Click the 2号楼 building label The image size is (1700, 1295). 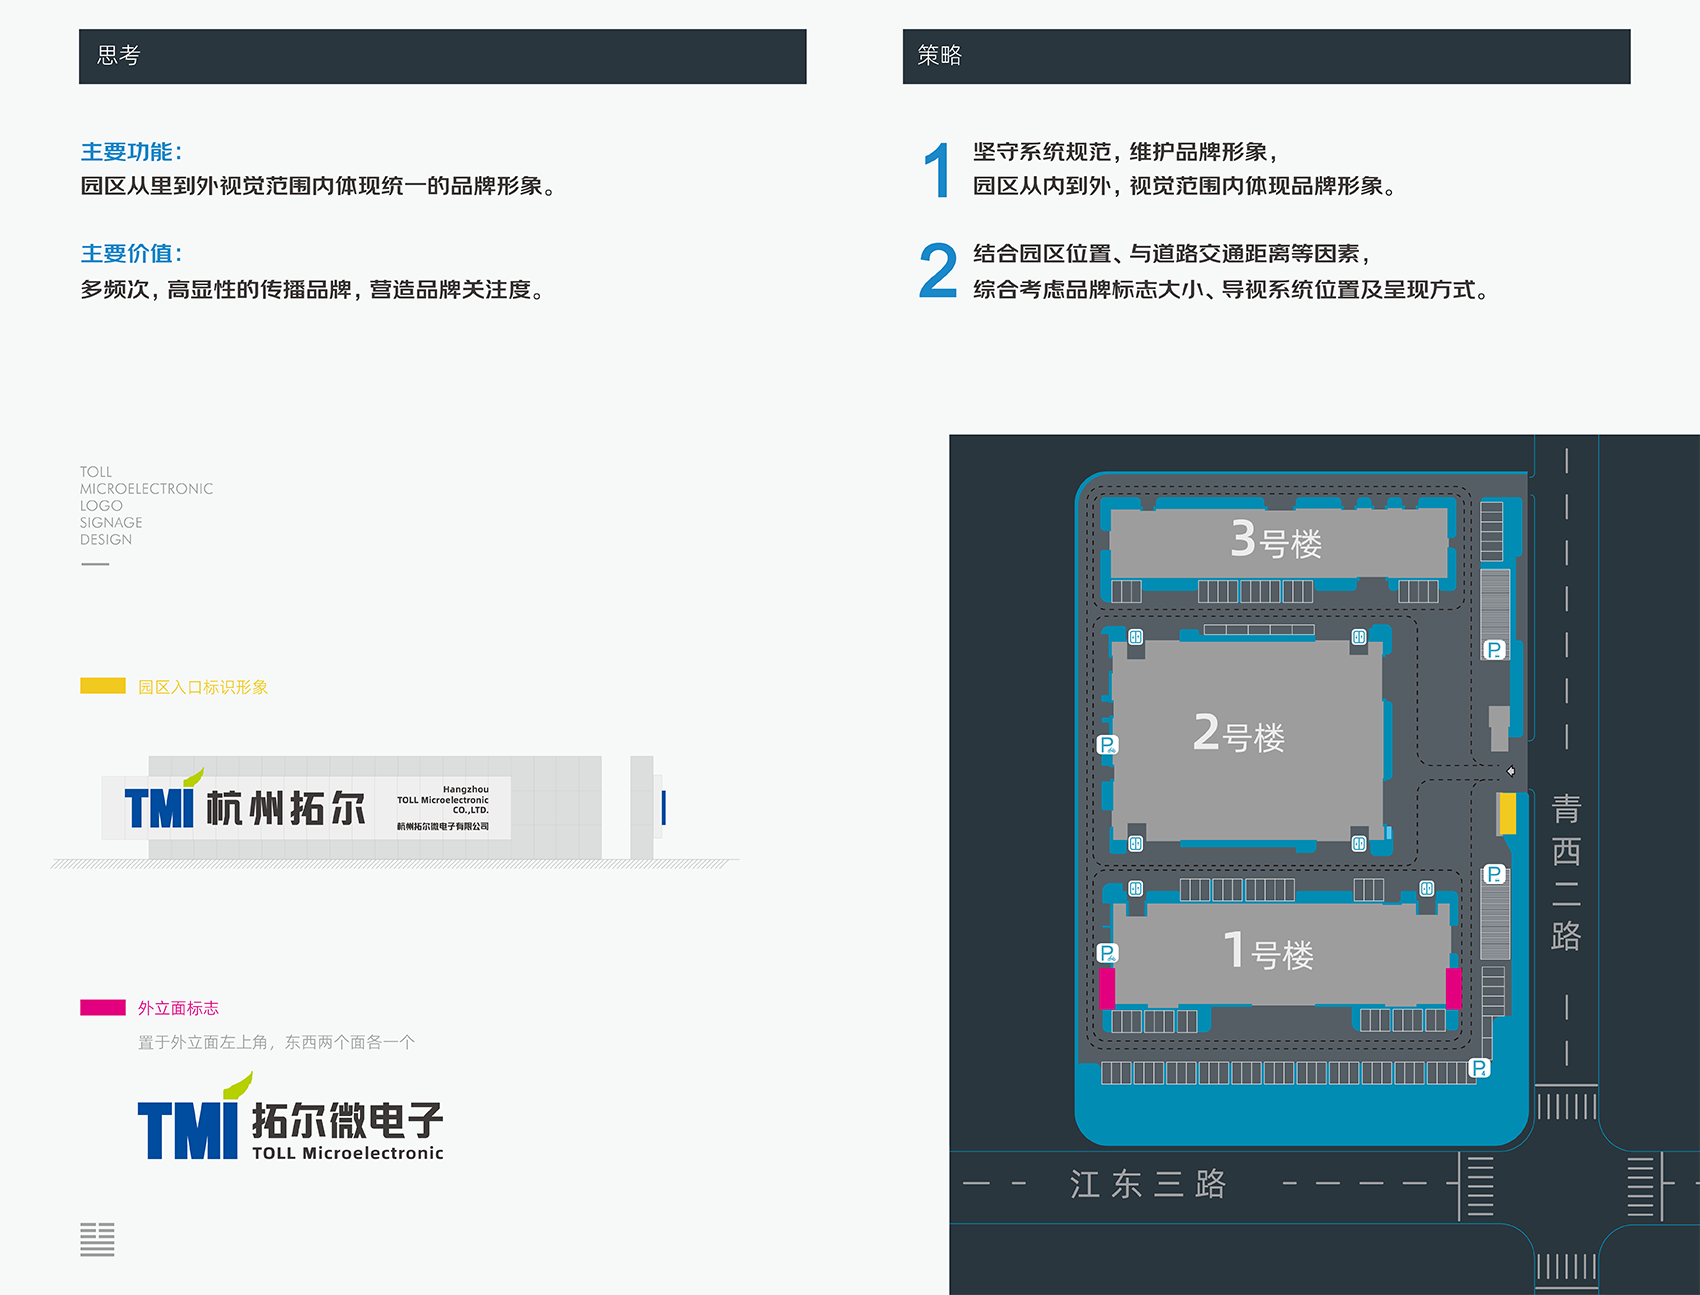pos(1239,733)
